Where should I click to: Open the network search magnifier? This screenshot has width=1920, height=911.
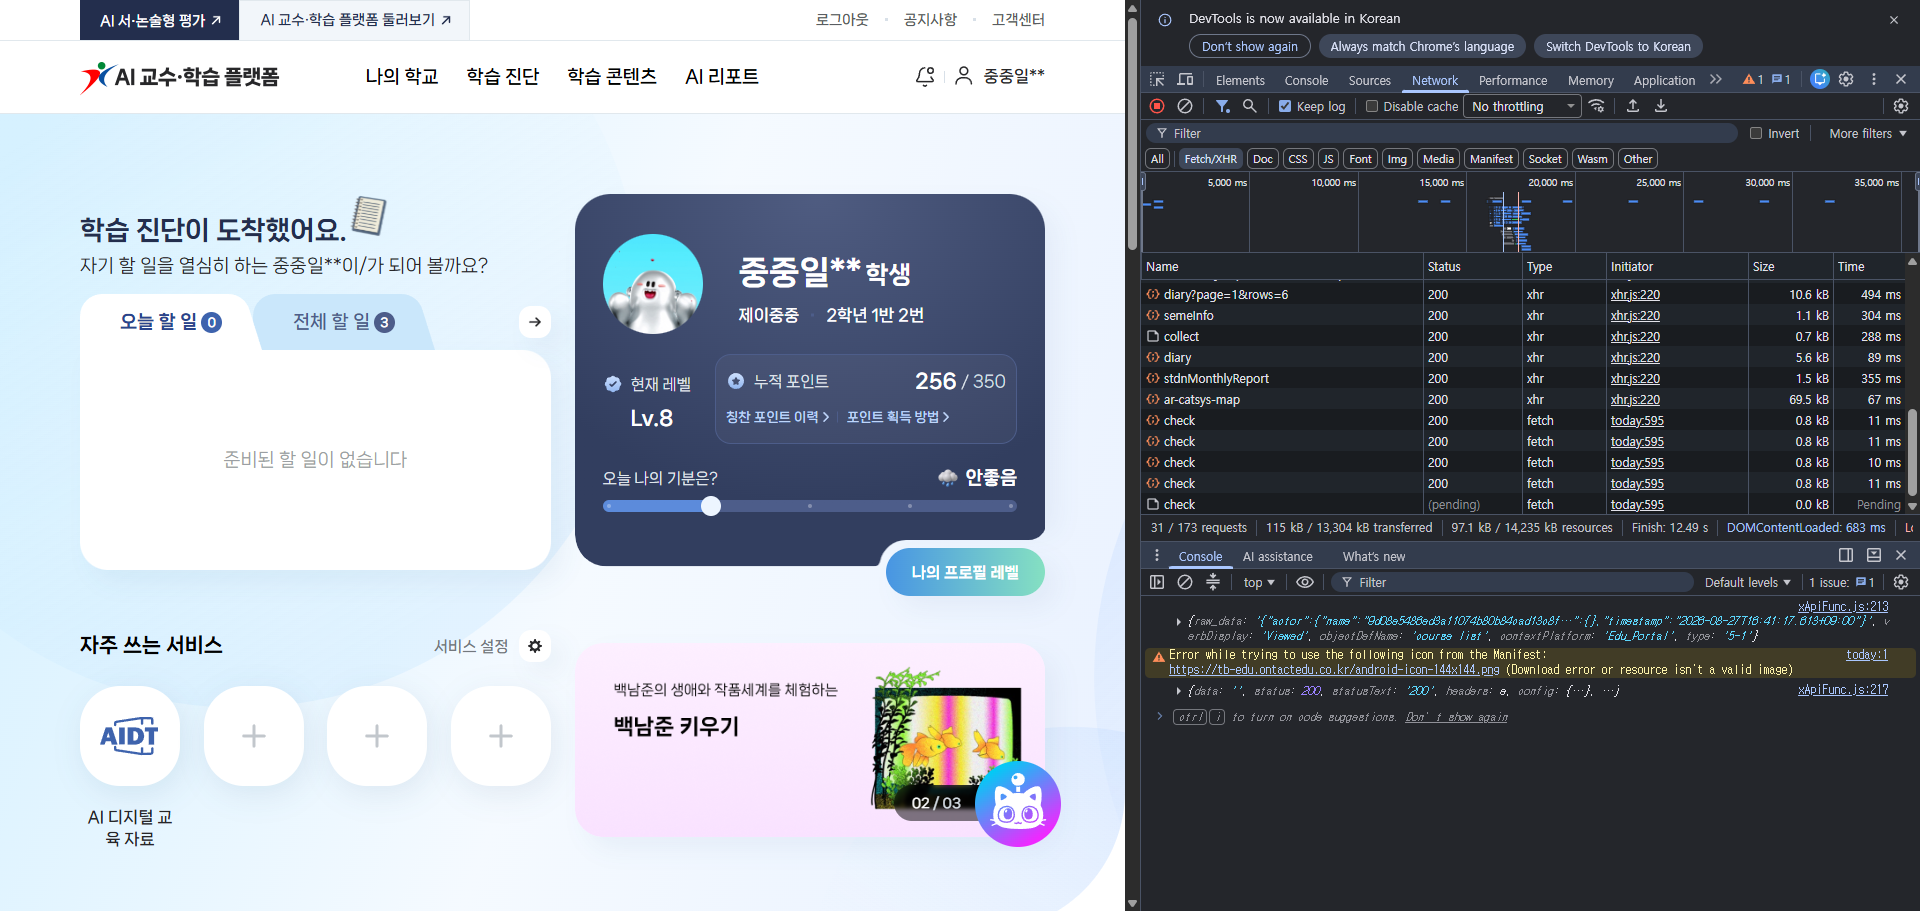coord(1249,106)
